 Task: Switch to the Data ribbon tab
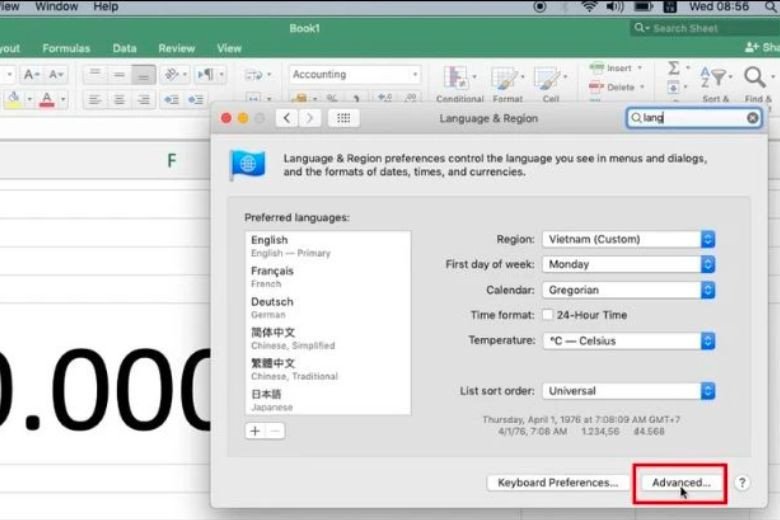coord(124,48)
